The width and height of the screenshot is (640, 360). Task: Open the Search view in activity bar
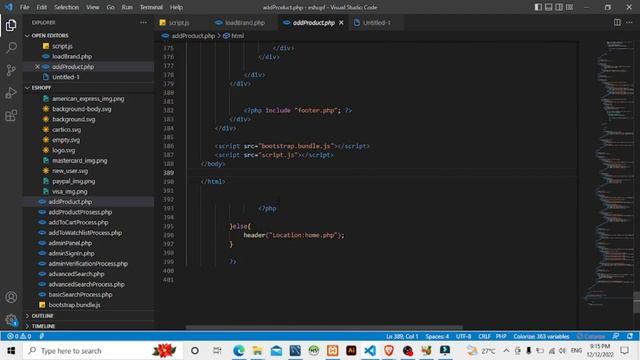point(11,48)
